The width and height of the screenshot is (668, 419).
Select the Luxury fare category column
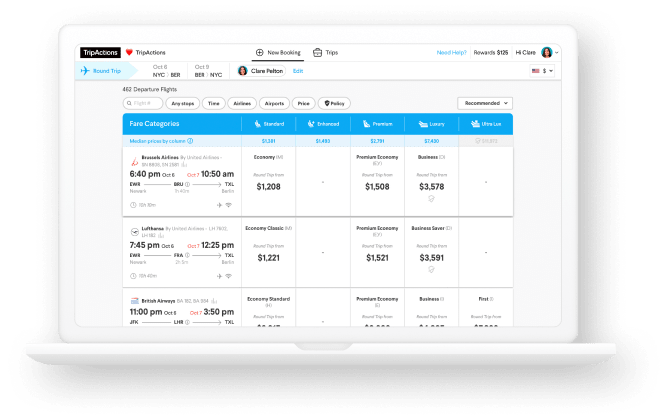[x=432, y=124]
